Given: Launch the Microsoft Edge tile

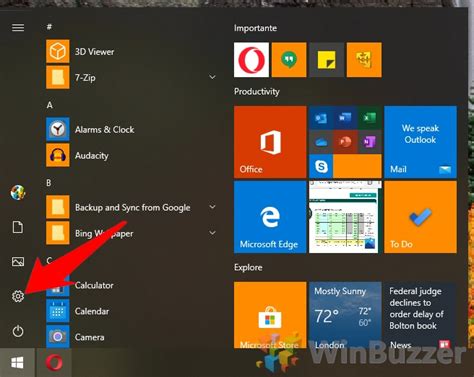Looking at the screenshot, I should click(x=270, y=217).
